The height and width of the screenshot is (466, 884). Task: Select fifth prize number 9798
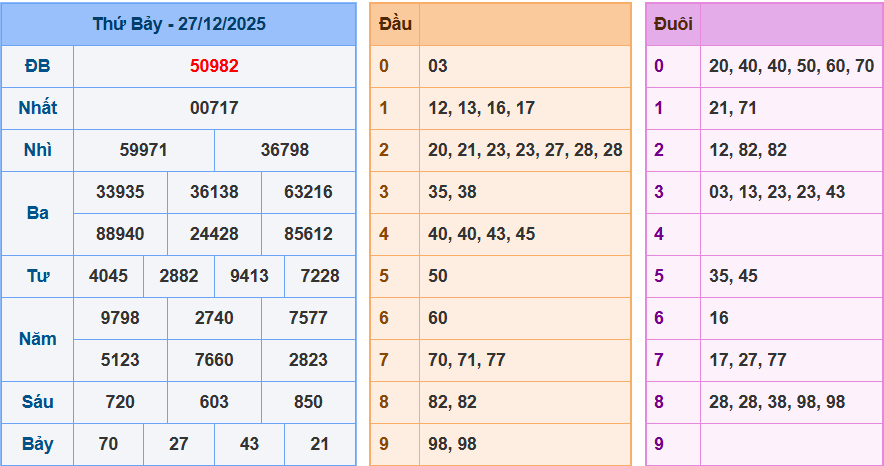(x=120, y=318)
